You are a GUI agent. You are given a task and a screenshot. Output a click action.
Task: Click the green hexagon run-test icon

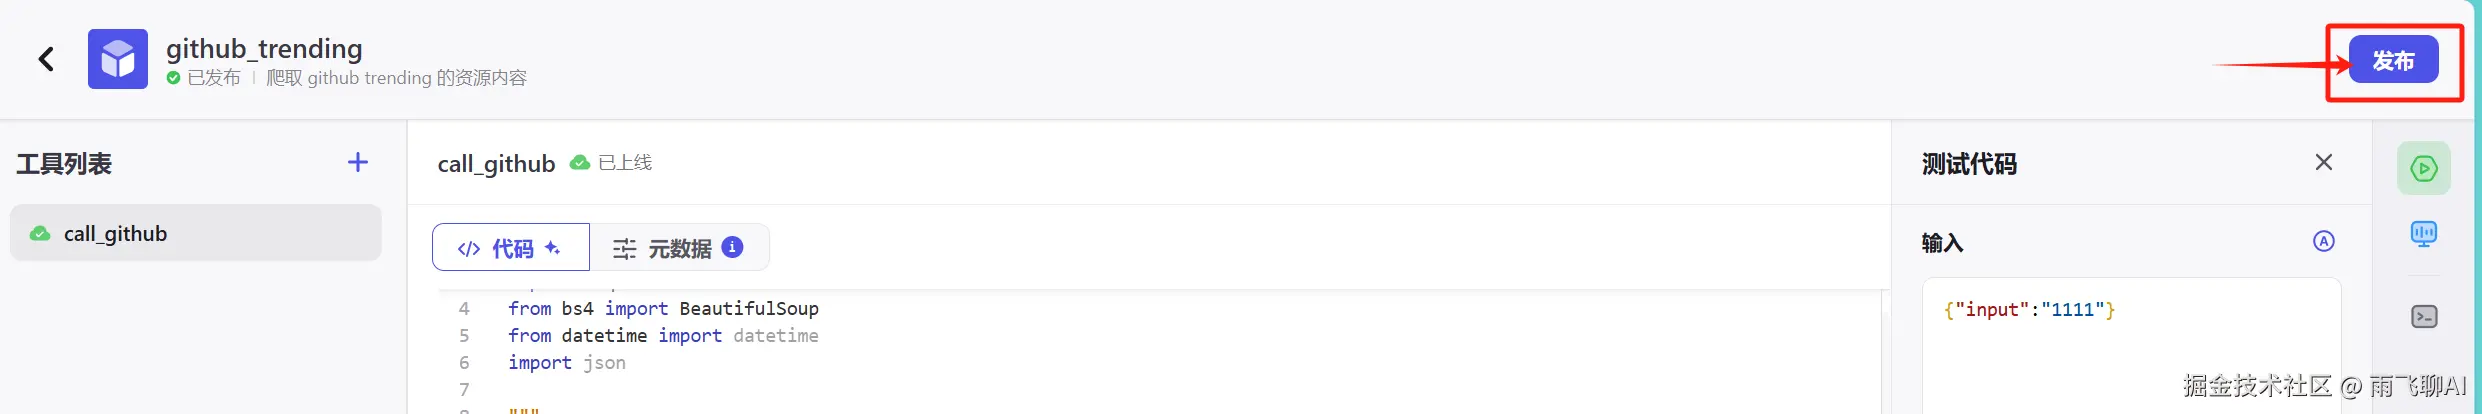click(x=2424, y=168)
